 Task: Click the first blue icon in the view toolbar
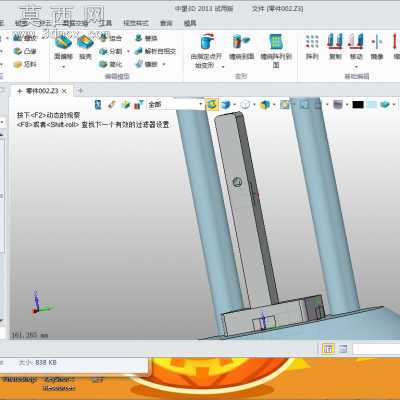click(98, 105)
